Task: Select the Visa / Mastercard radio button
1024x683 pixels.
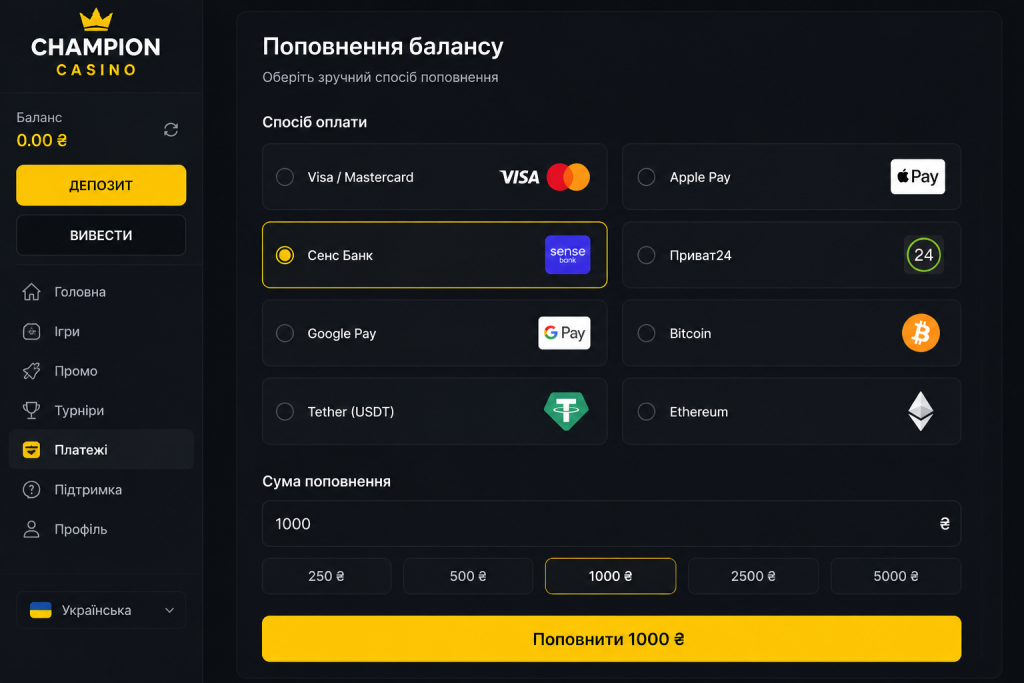Action: click(x=285, y=177)
